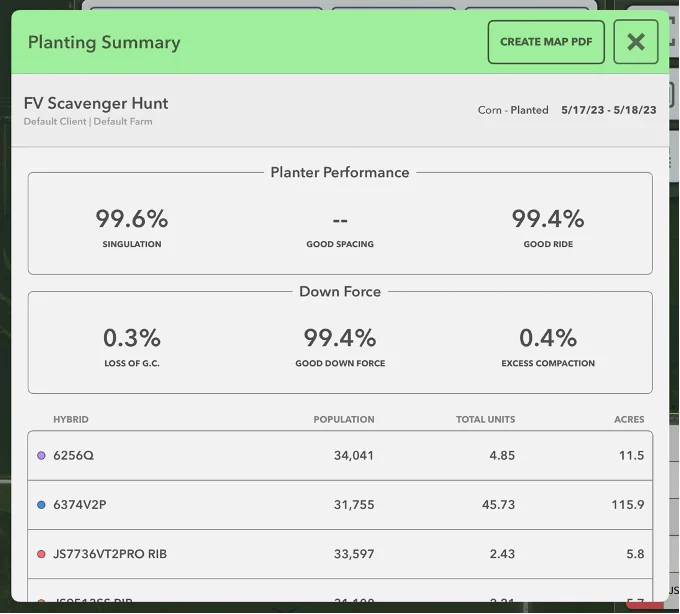The image size is (680, 614).
Task: Click population value 31,755
Action: click(x=354, y=505)
